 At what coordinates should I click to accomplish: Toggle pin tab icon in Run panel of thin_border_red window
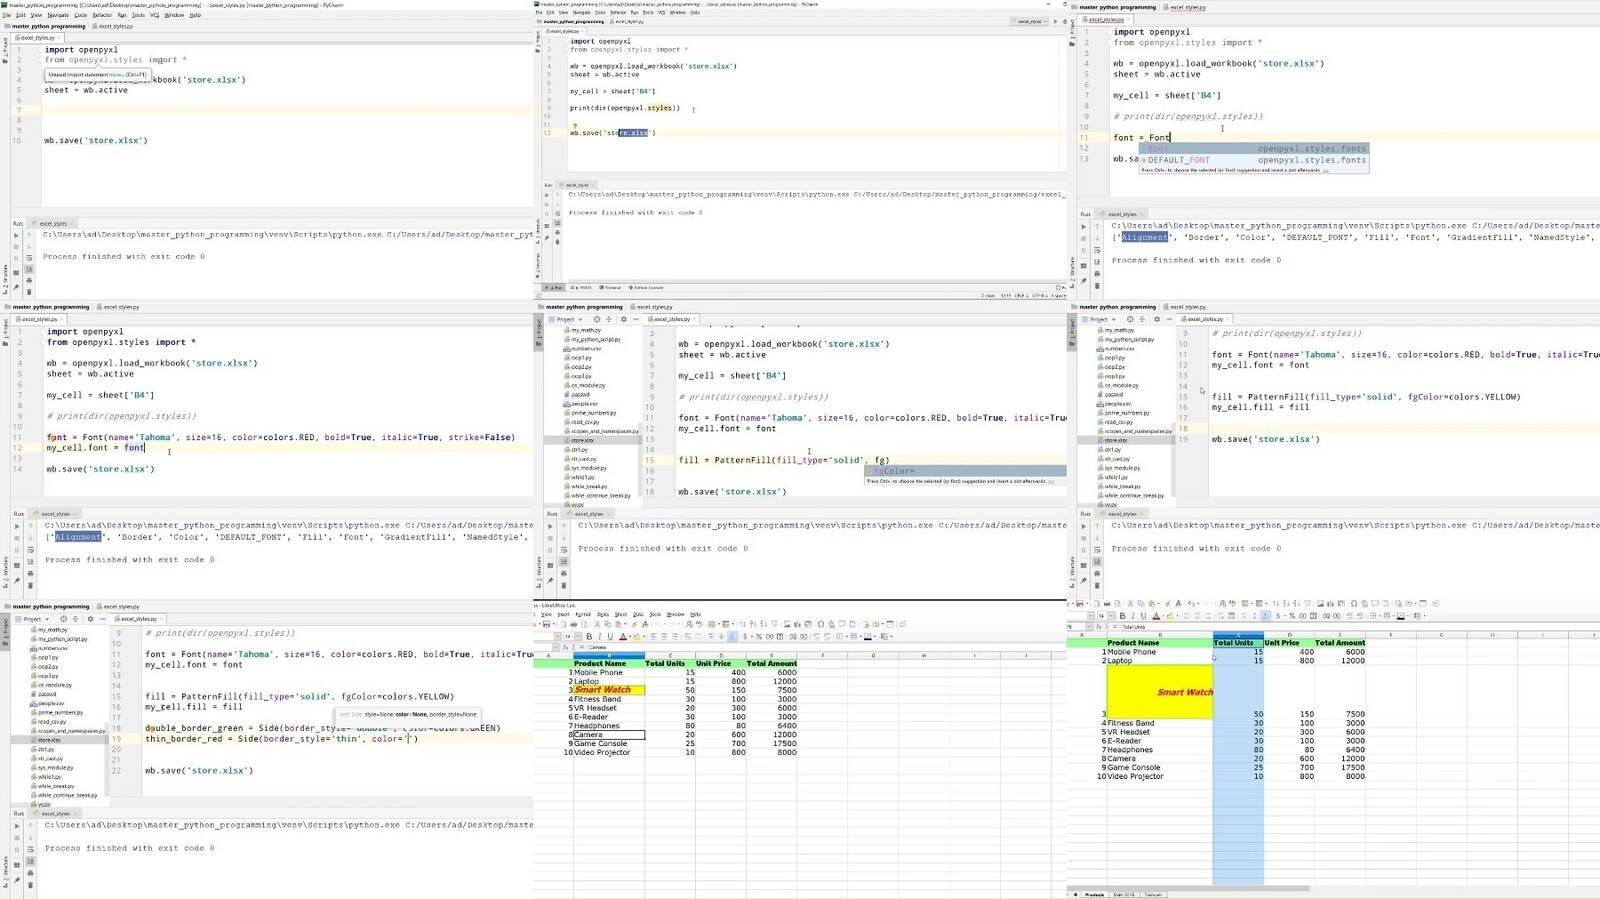17,880
